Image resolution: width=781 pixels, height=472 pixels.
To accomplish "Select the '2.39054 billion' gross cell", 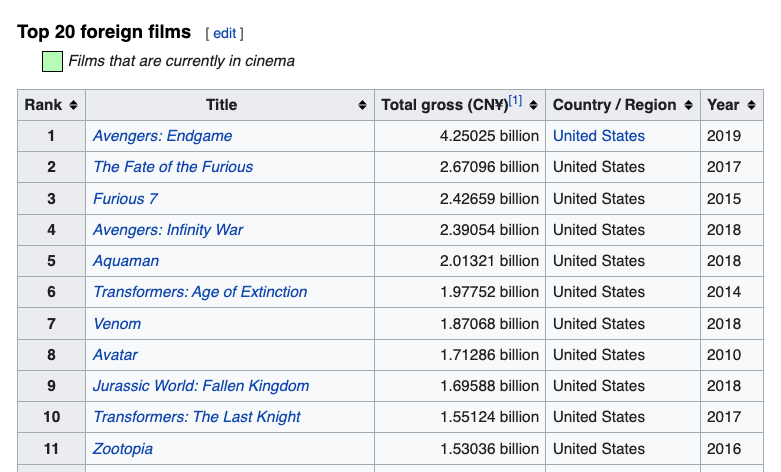I will point(460,230).
